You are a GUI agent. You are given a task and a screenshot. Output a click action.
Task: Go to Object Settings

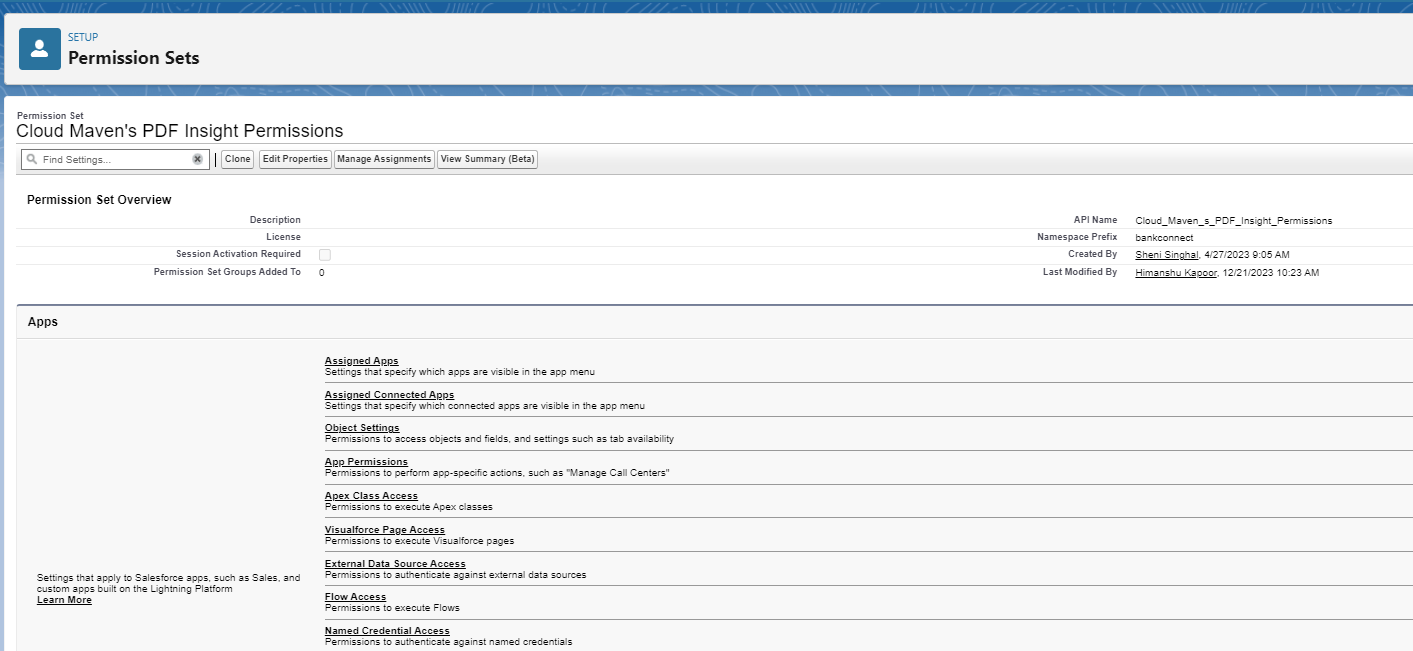tap(362, 428)
